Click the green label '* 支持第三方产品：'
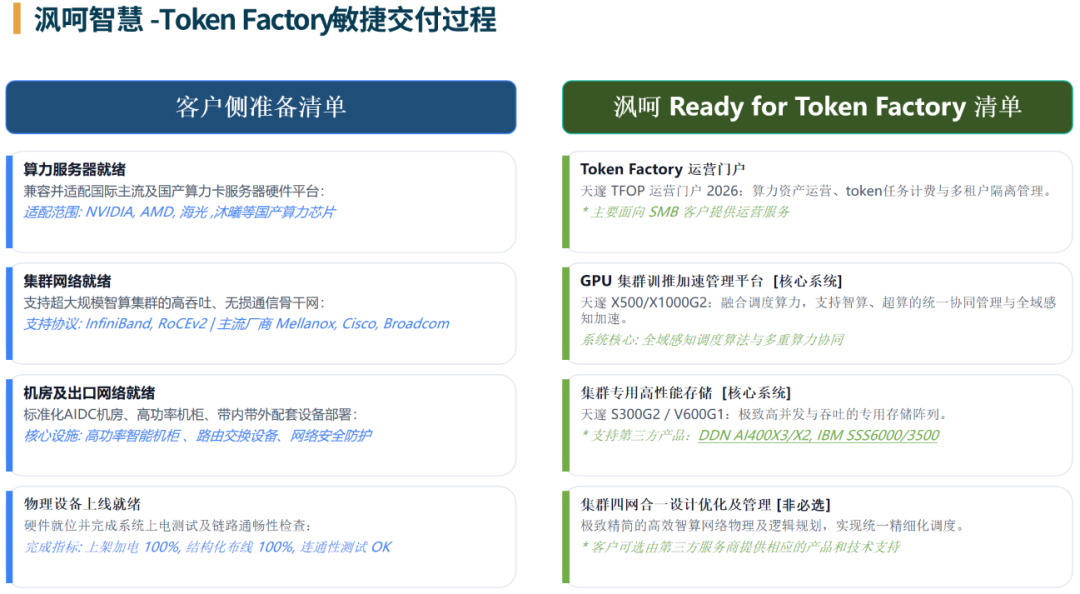The image size is (1080, 594). tap(636, 436)
